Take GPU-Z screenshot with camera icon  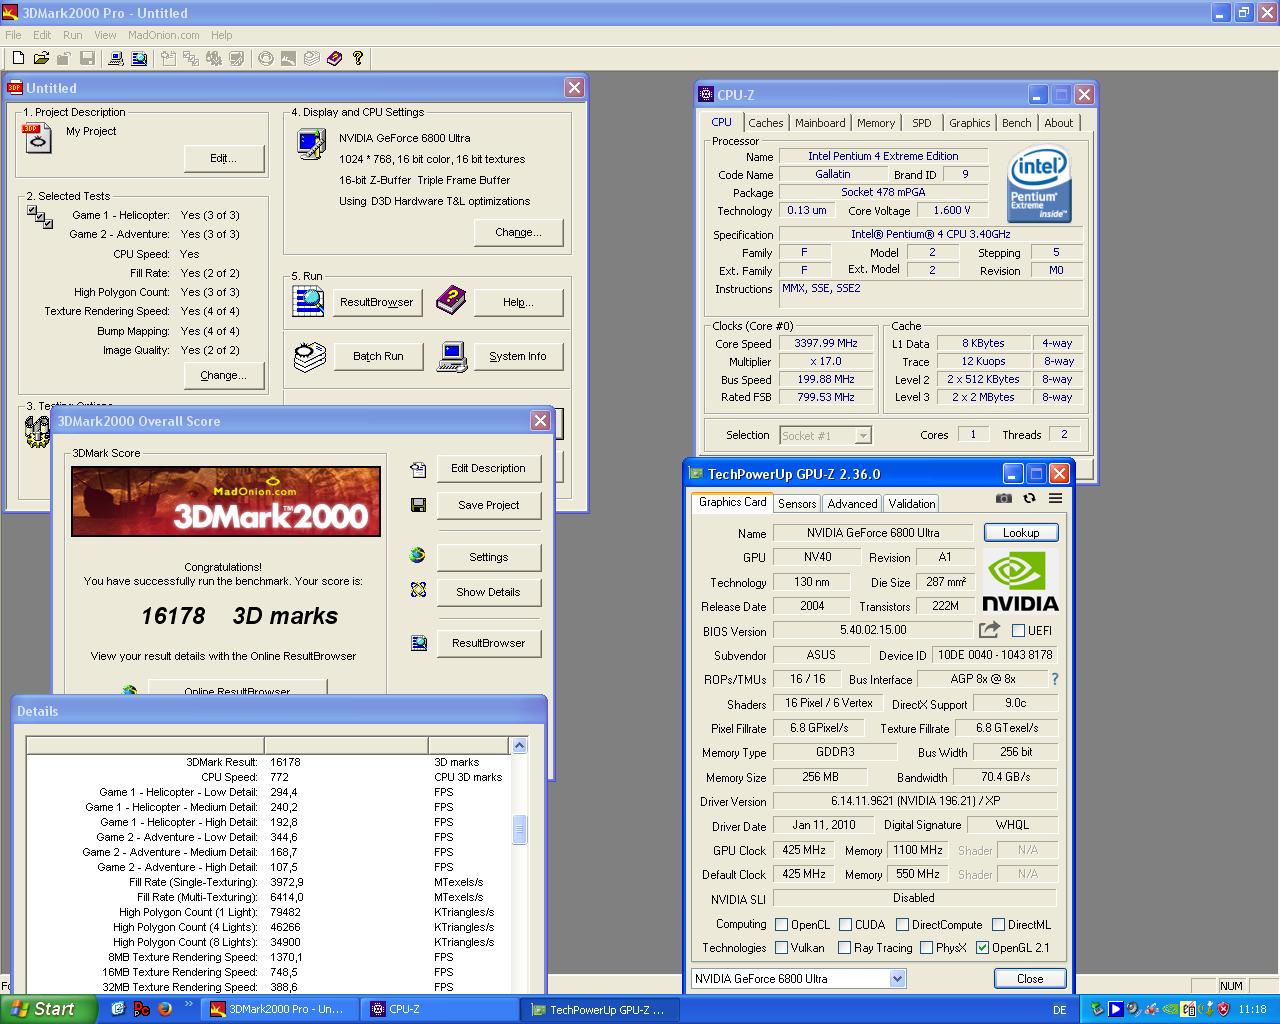[x=1003, y=498]
